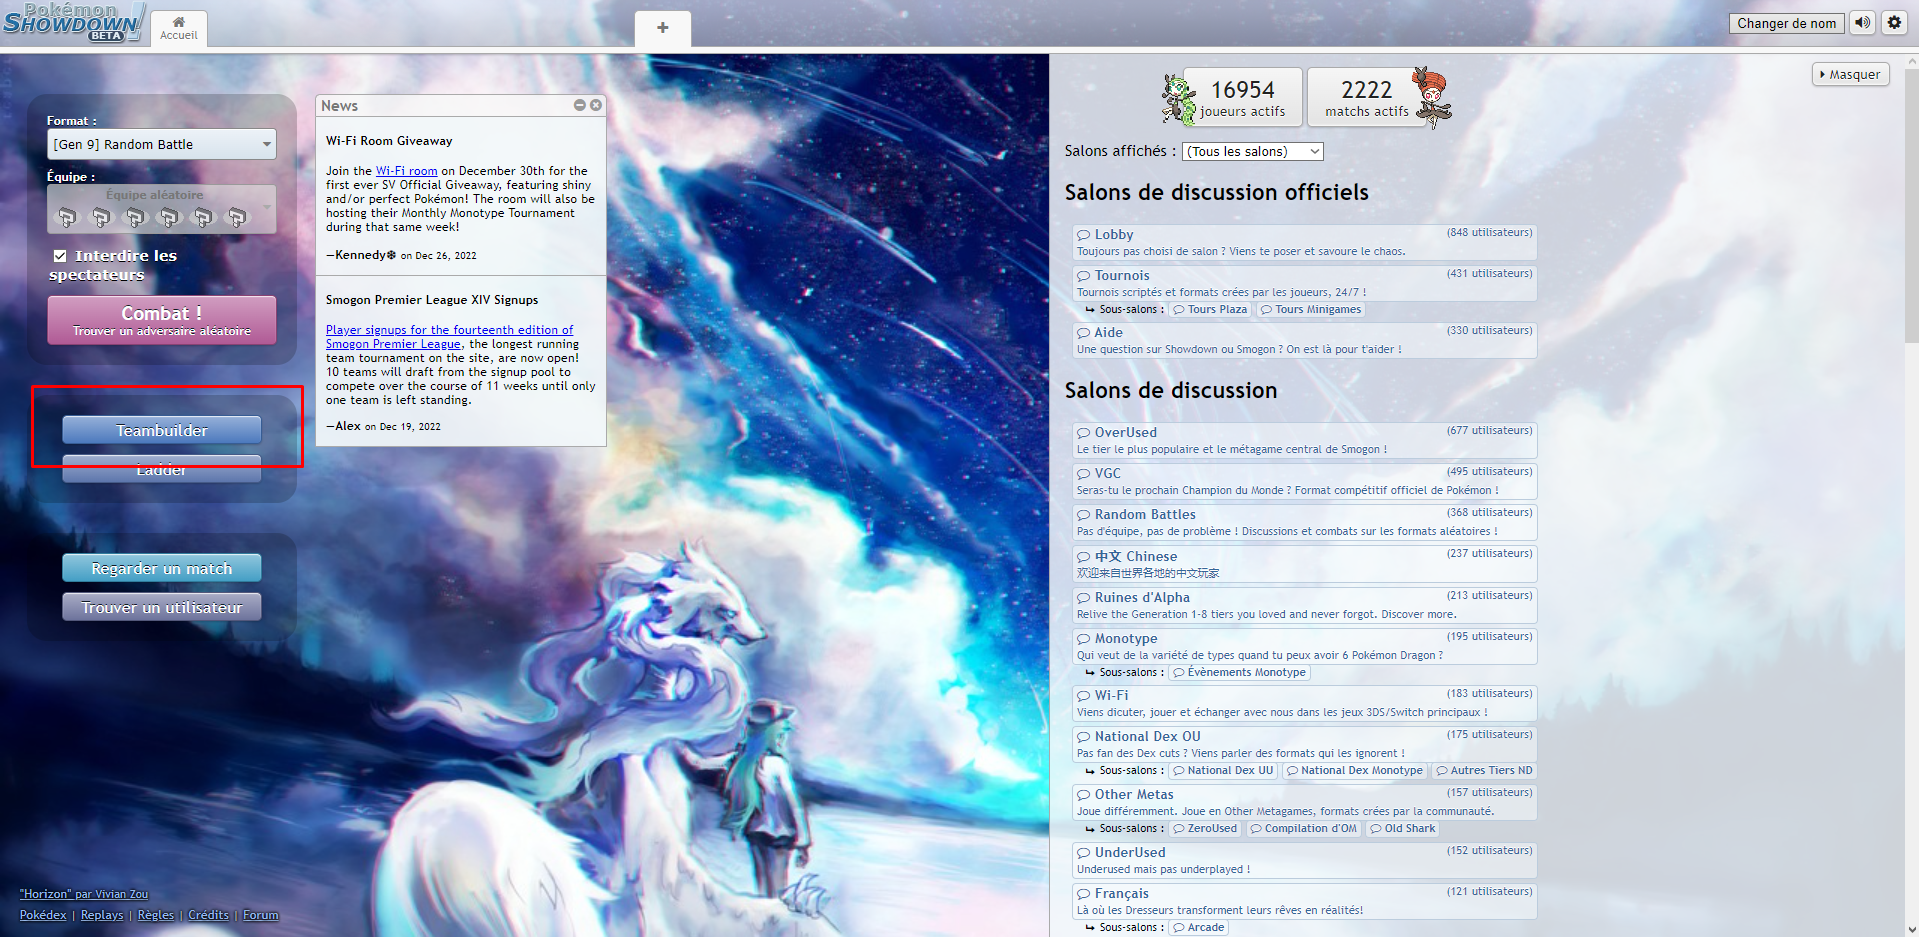This screenshot has width=1919, height=937.
Task: Join the Aide help room
Action: click(1305, 340)
